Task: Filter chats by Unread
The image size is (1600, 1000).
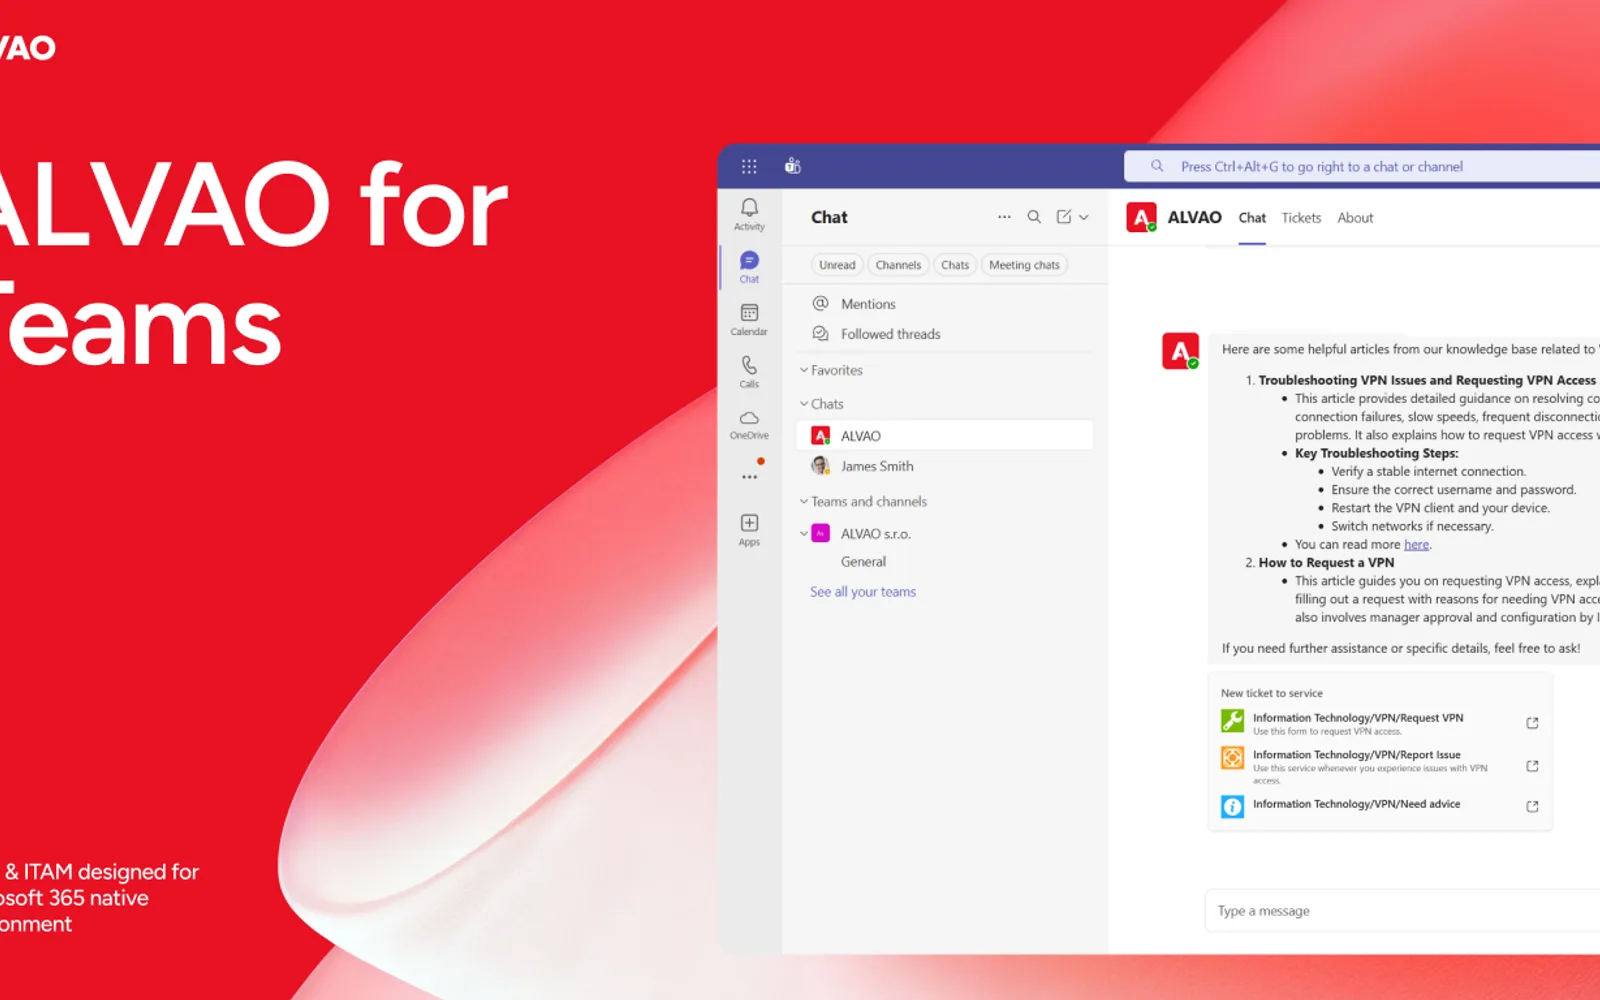Action: tap(837, 265)
